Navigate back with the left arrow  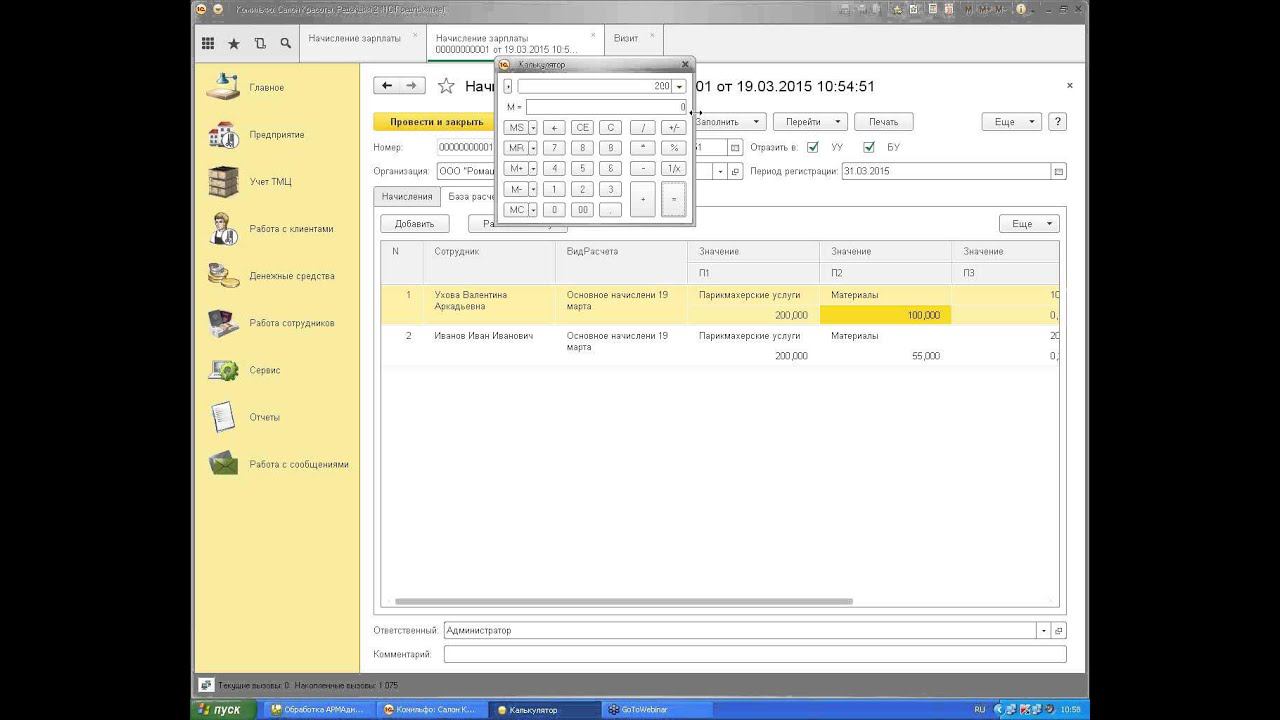coord(387,86)
